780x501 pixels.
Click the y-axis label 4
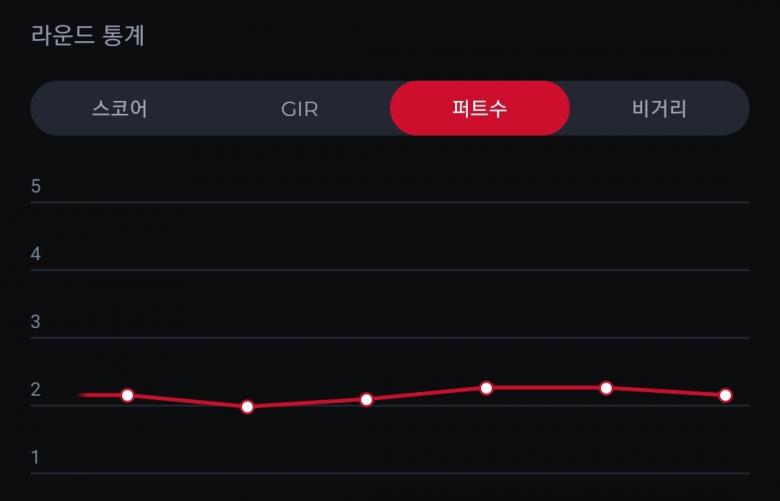(x=36, y=254)
